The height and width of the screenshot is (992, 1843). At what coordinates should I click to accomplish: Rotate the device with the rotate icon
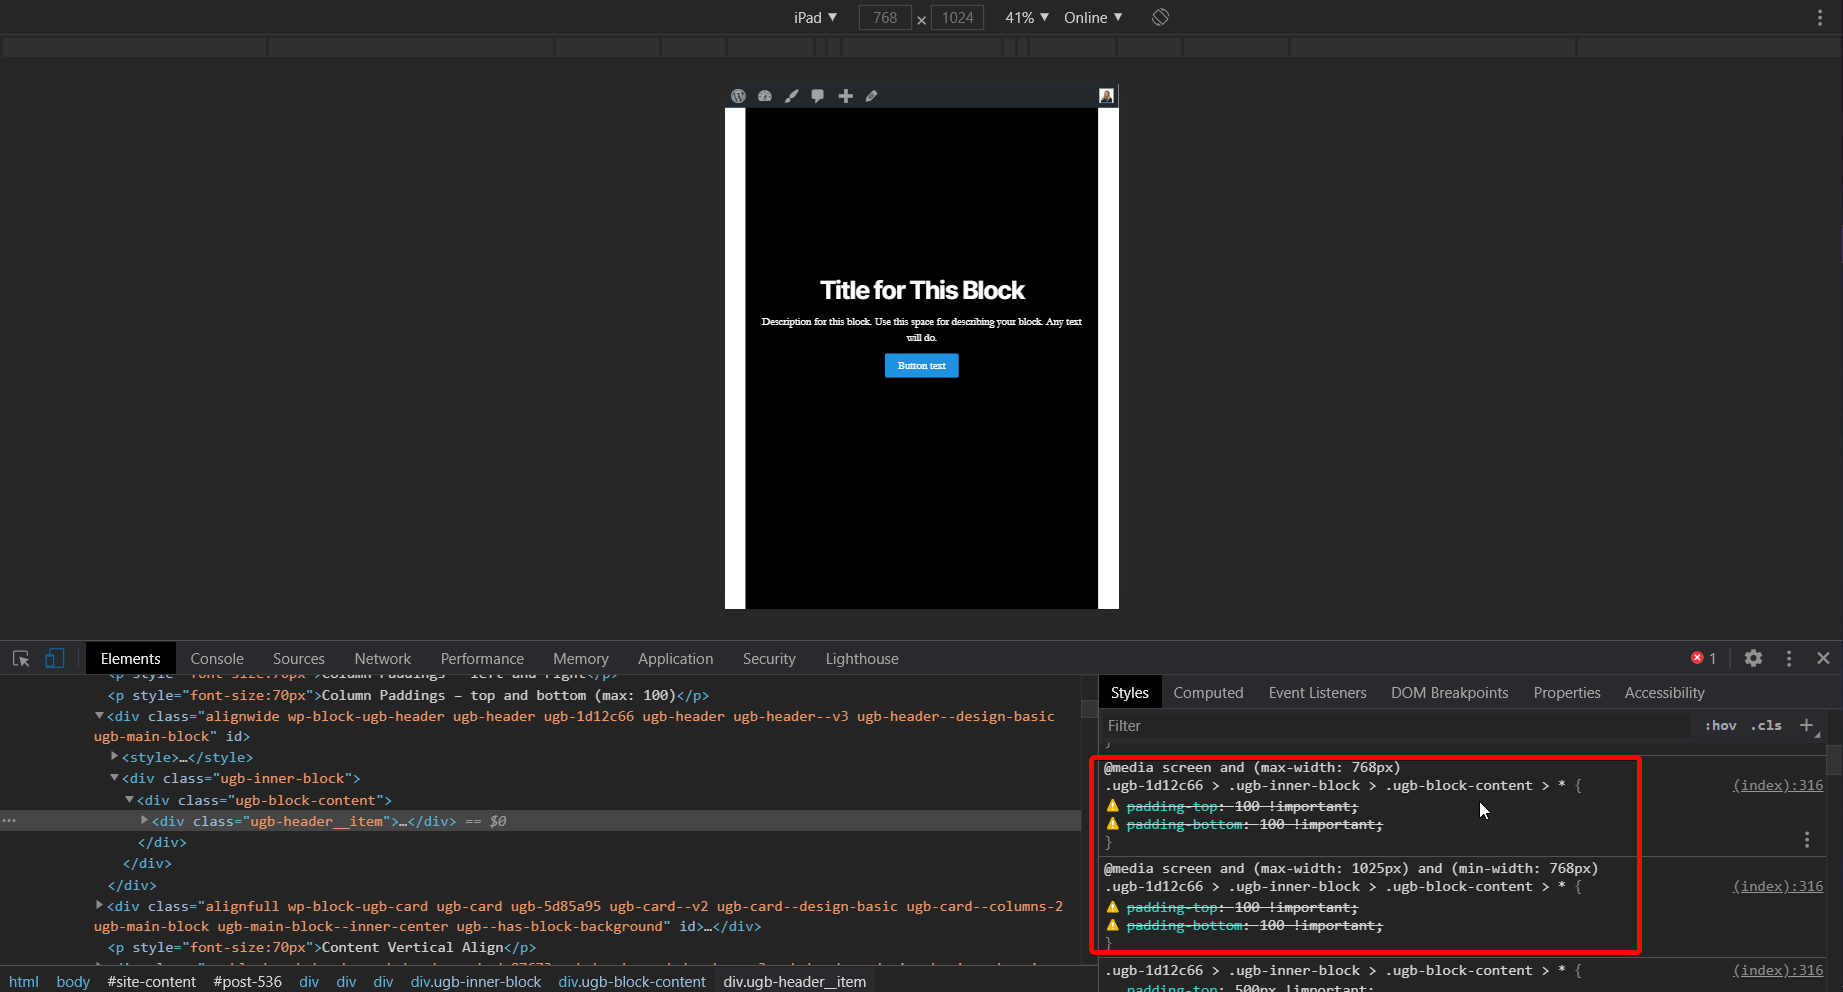click(x=1160, y=17)
